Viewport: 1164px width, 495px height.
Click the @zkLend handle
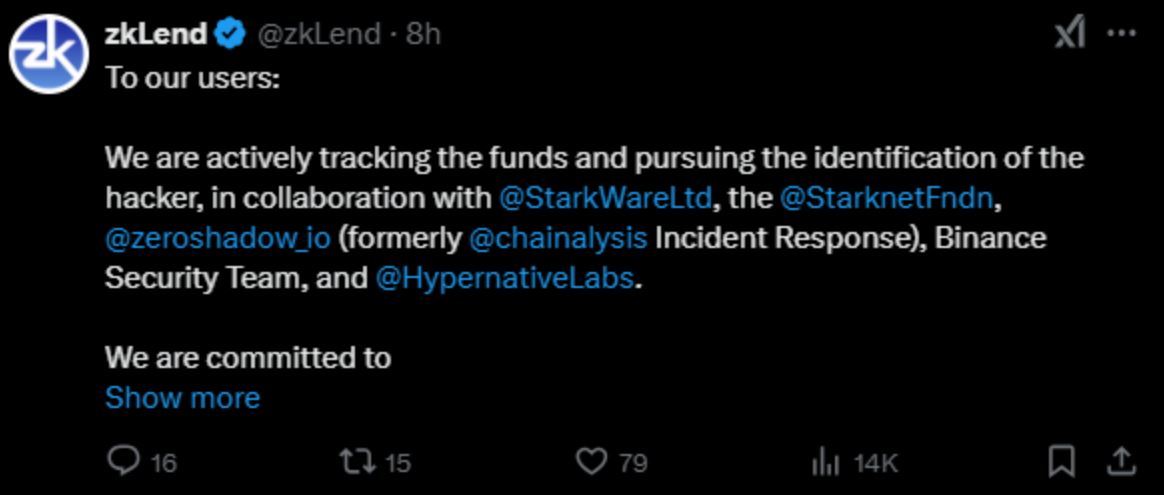click(x=318, y=33)
